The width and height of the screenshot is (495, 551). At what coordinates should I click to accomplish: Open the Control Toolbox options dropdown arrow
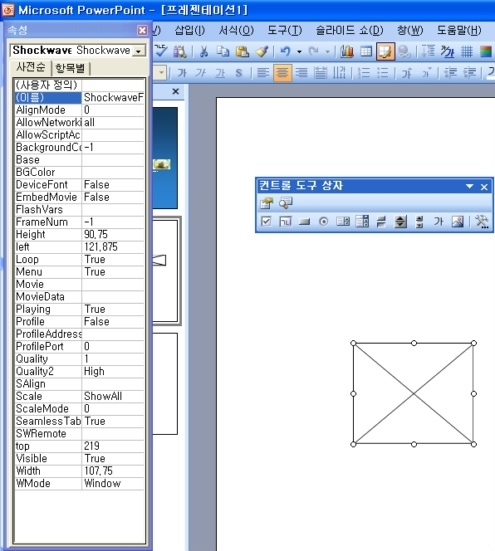469,186
